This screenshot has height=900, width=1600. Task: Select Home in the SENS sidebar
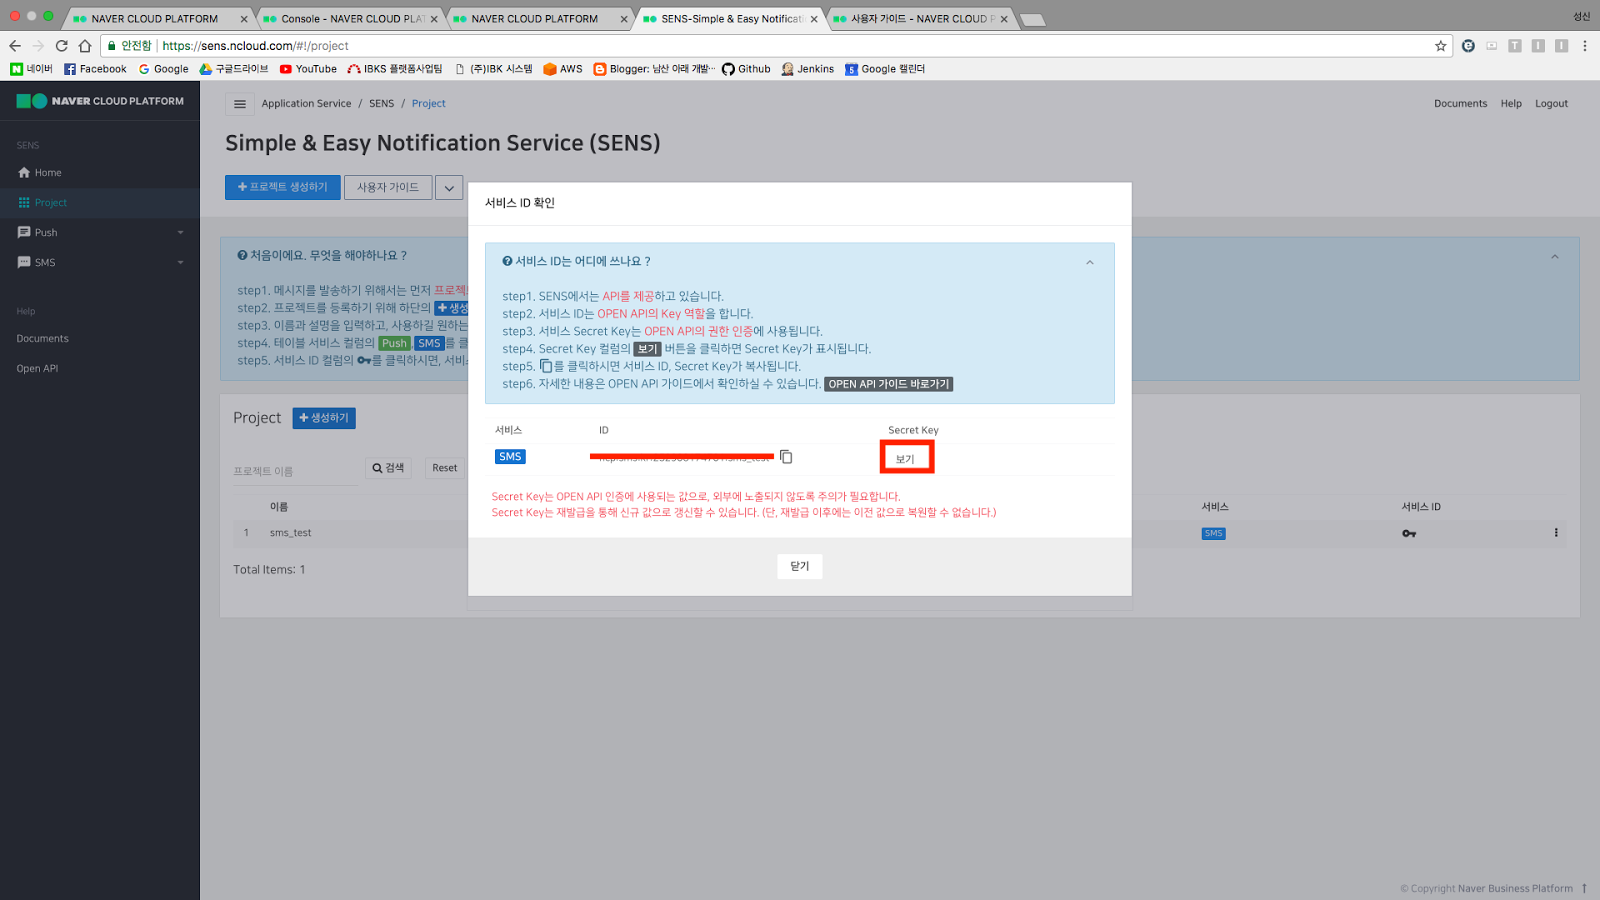click(100, 173)
